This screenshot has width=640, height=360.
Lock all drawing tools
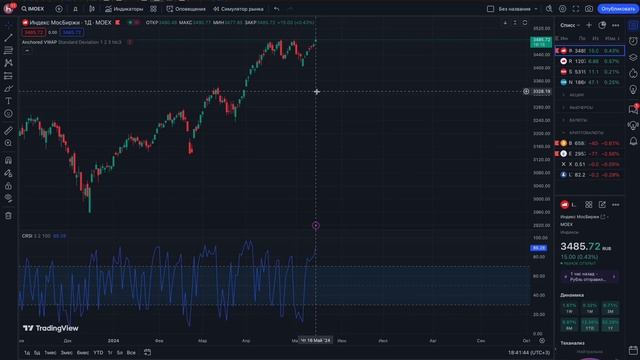coord(8,186)
